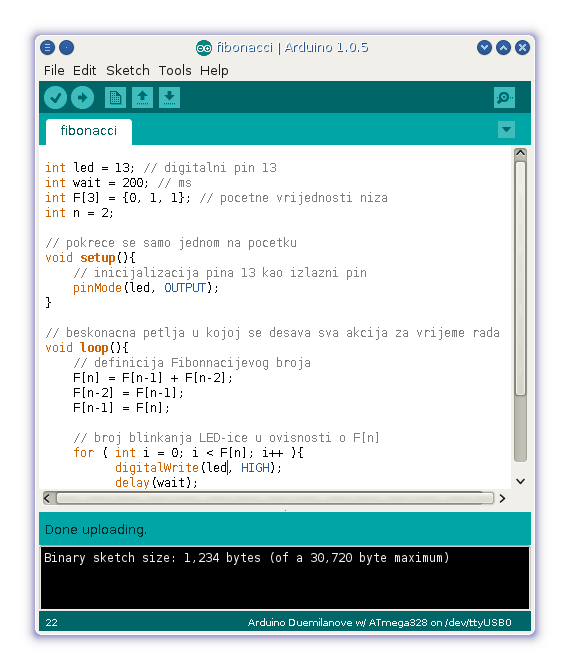
Task: Select the fibonacci tab
Action: click(89, 131)
